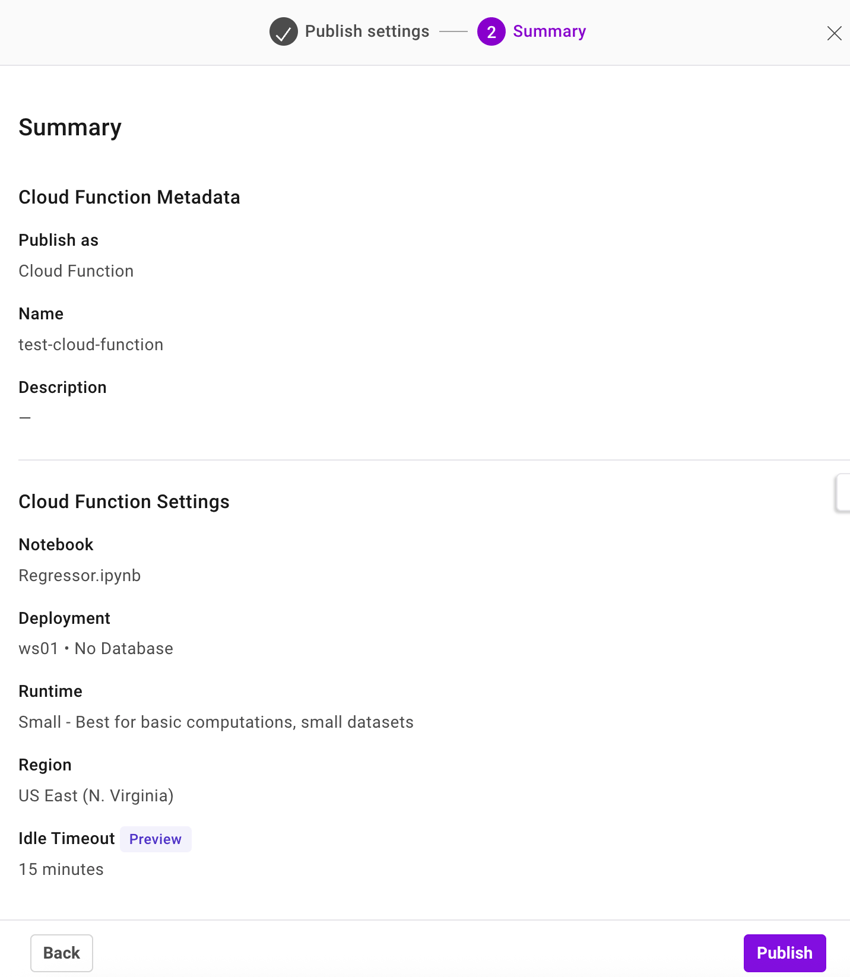
Task: Select the deployment value ws01 • No Database
Action: click(95, 648)
